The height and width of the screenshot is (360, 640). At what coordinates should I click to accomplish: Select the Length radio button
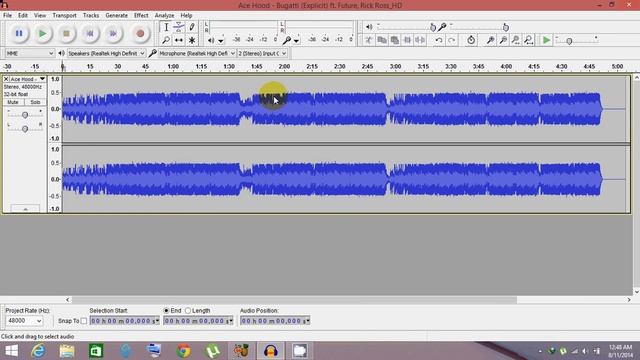click(188, 311)
